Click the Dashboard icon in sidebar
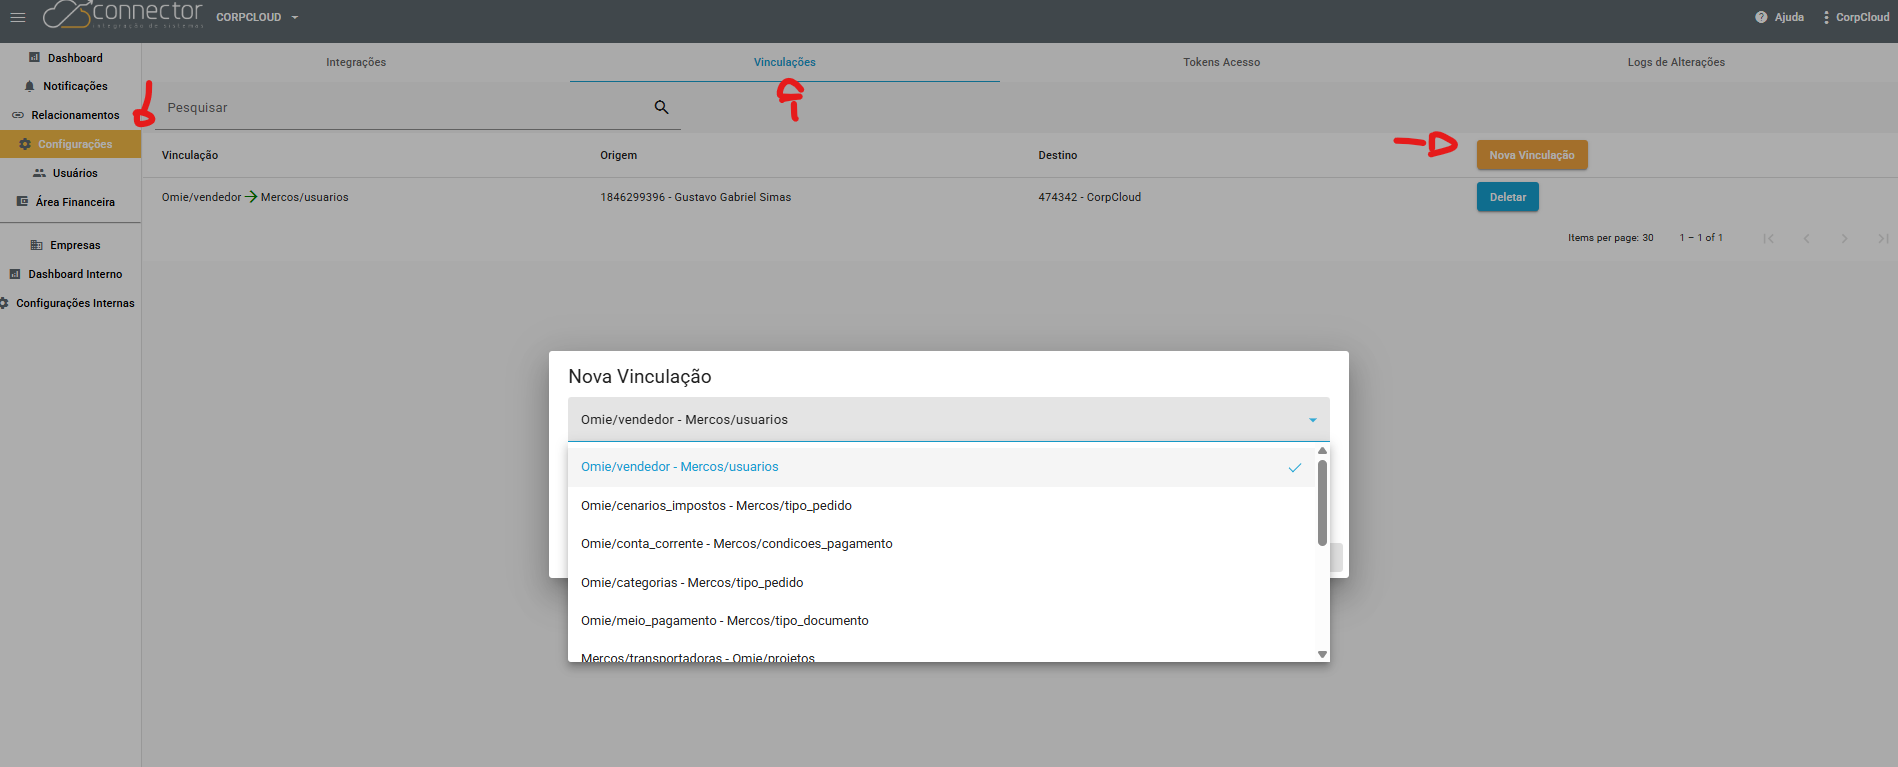The image size is (1898, 767). [35, 58]
